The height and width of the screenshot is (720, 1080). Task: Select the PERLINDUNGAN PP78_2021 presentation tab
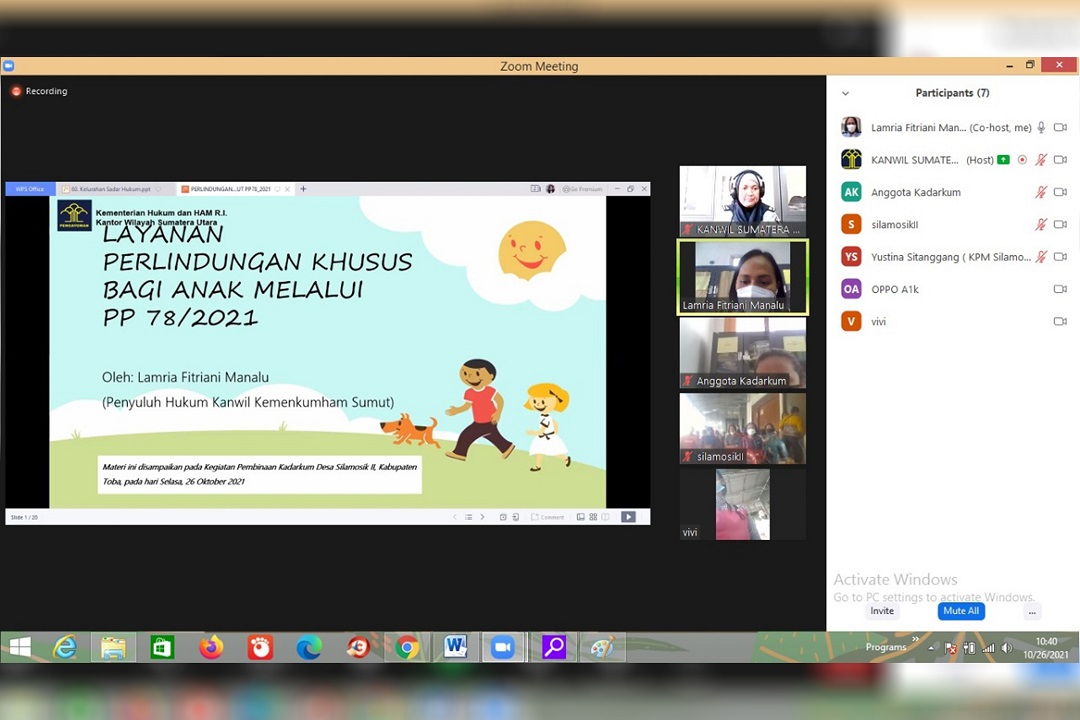[230, 189]
